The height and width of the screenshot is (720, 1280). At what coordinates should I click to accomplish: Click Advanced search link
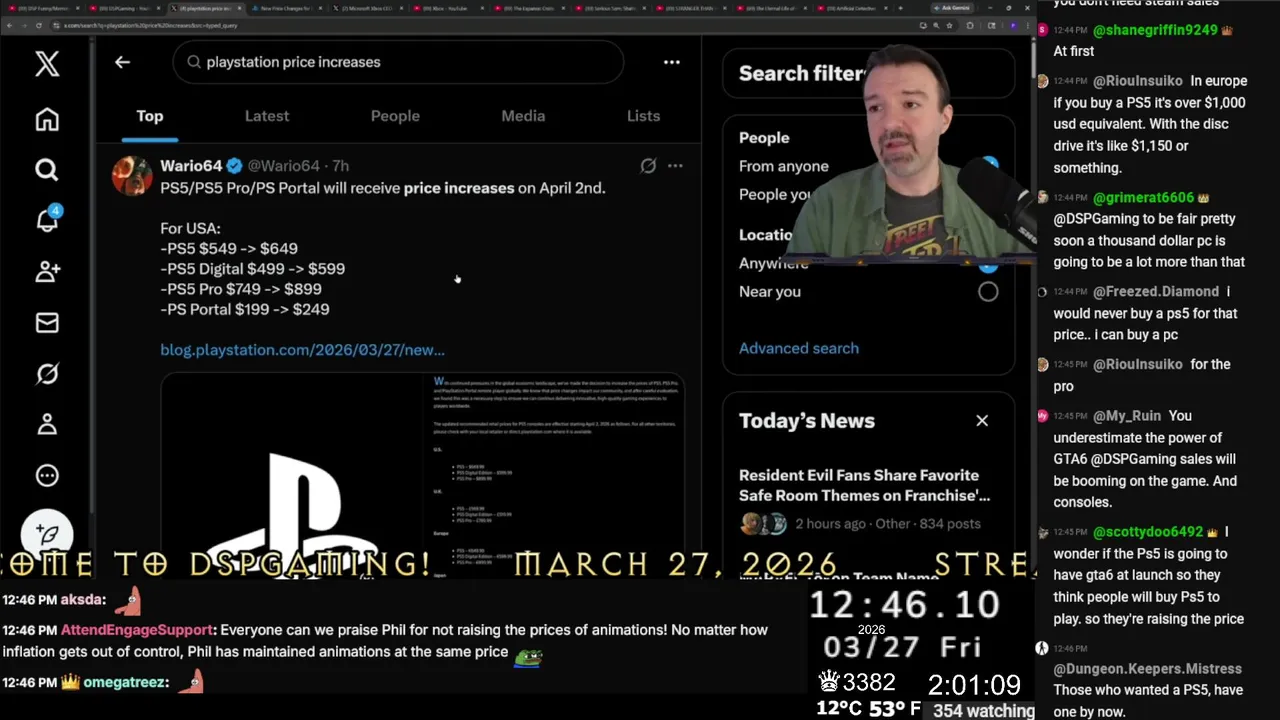(799, 348)
